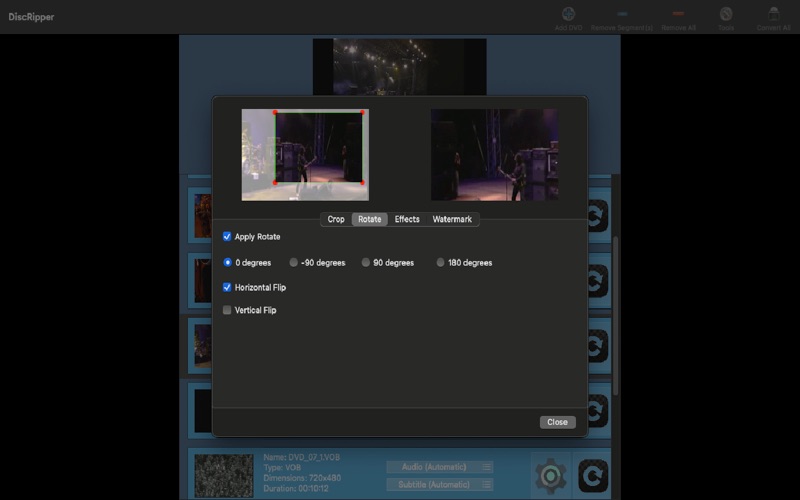The height and width of the screenshot is (500, 800).
Task: Disable the Horizontal Flip checkbox
Action: click(x=227, y=287)
